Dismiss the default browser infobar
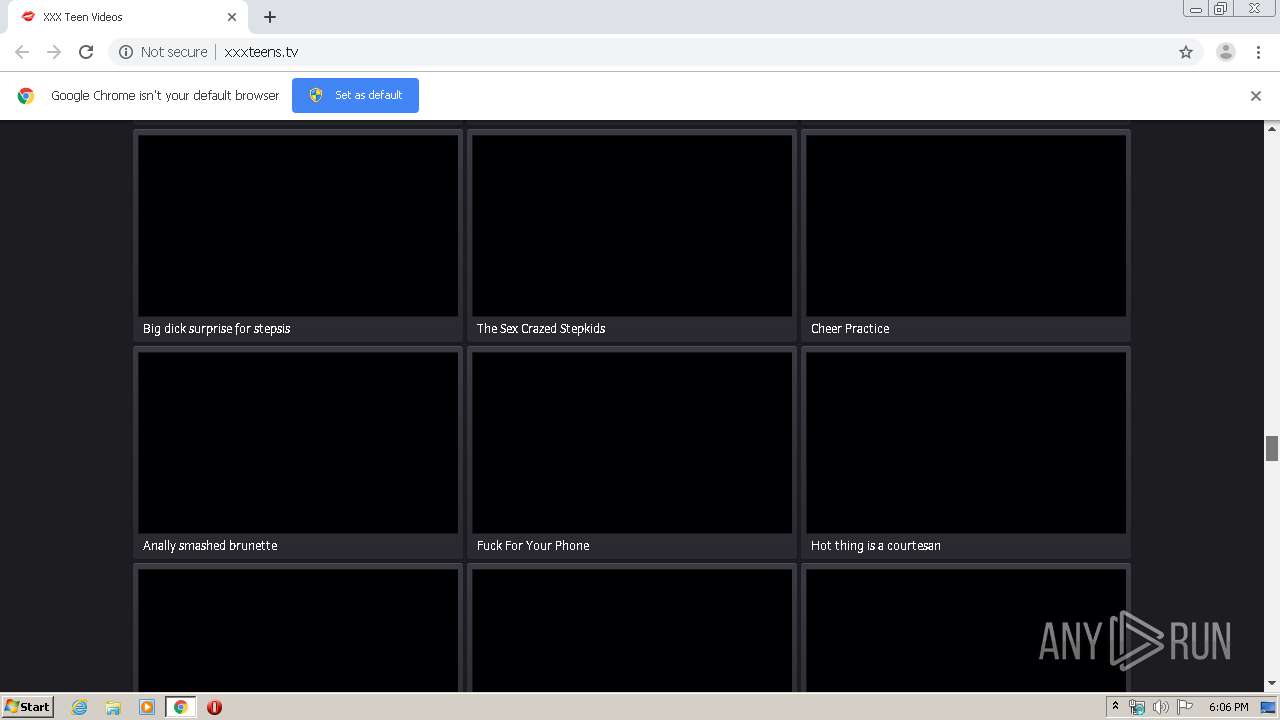Image resolution: width=1280 pixels, height=720 pixels. tap(1256, 96)
